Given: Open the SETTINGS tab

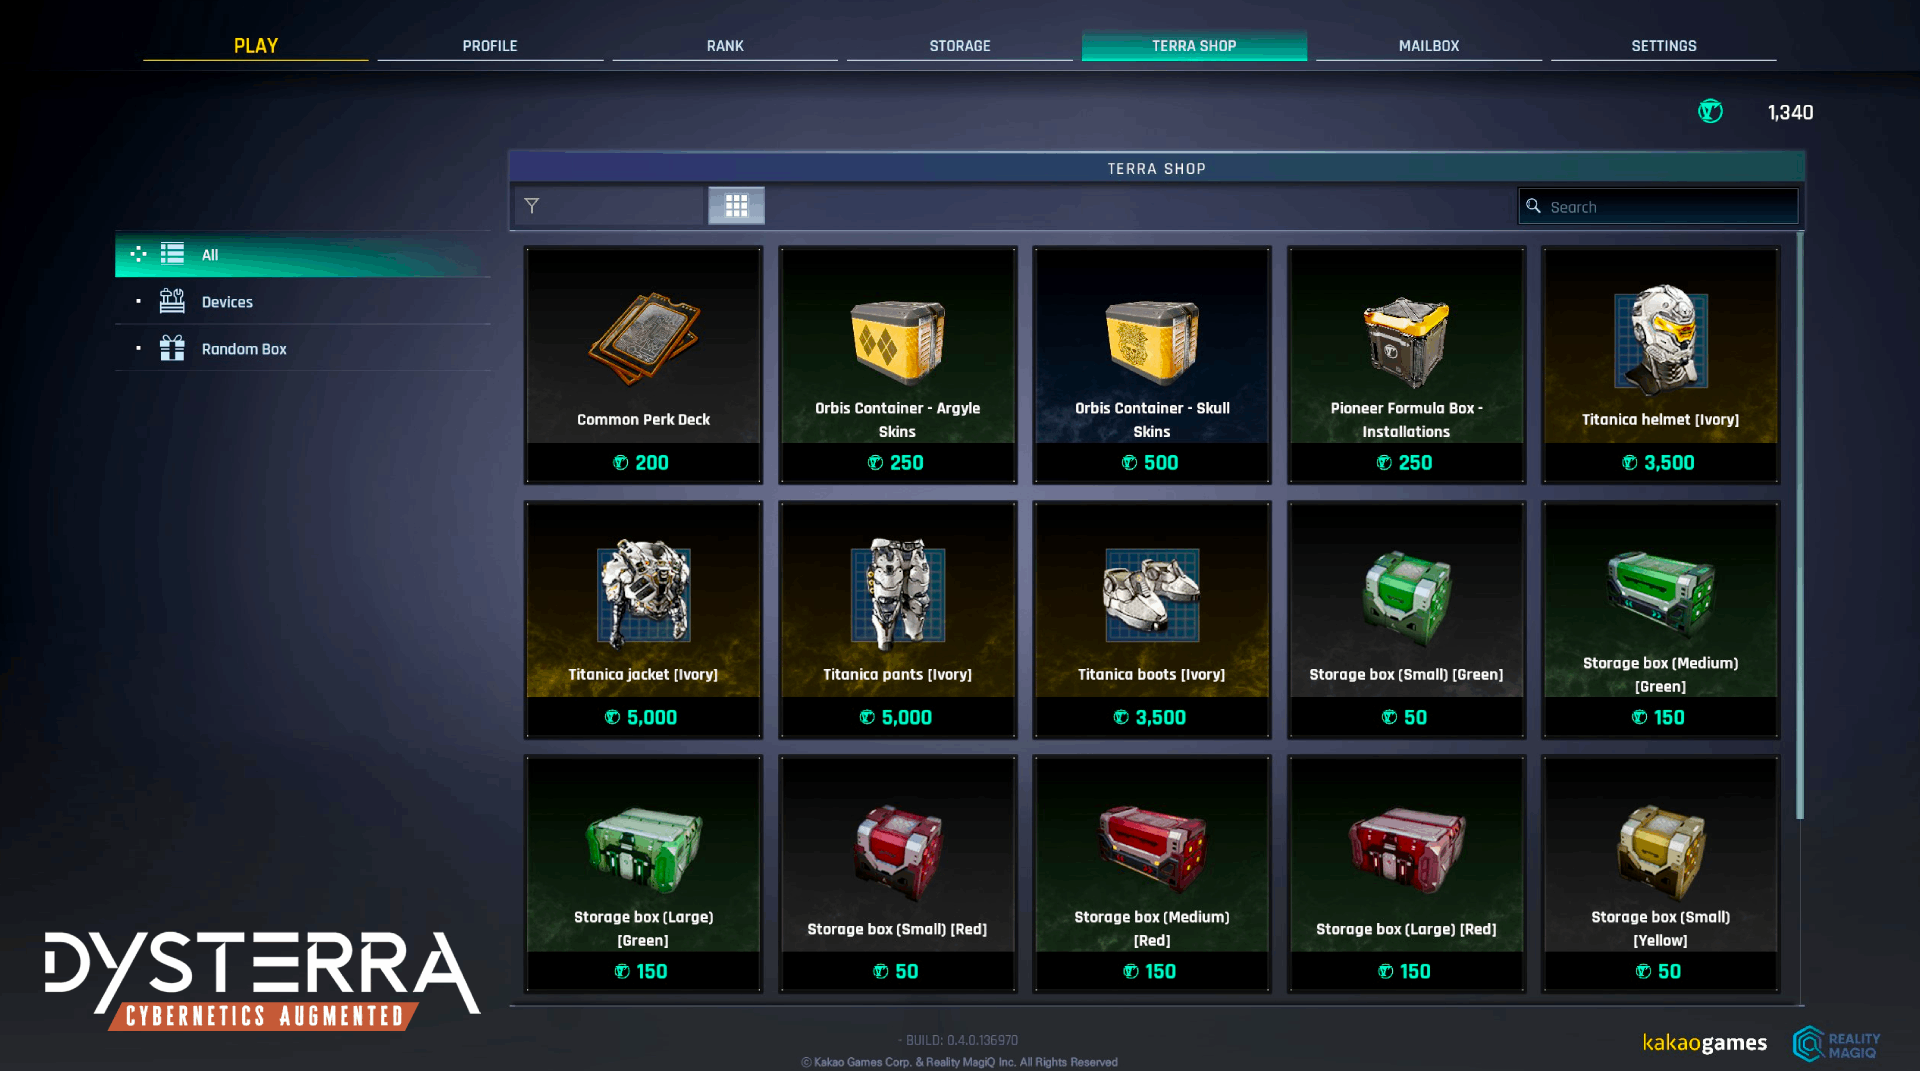Looking at the screenshot, I should 1663,46.
